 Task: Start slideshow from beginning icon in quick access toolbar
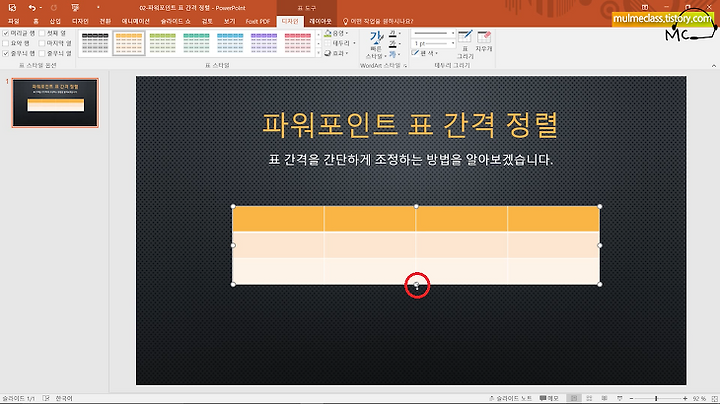point(75,8)
